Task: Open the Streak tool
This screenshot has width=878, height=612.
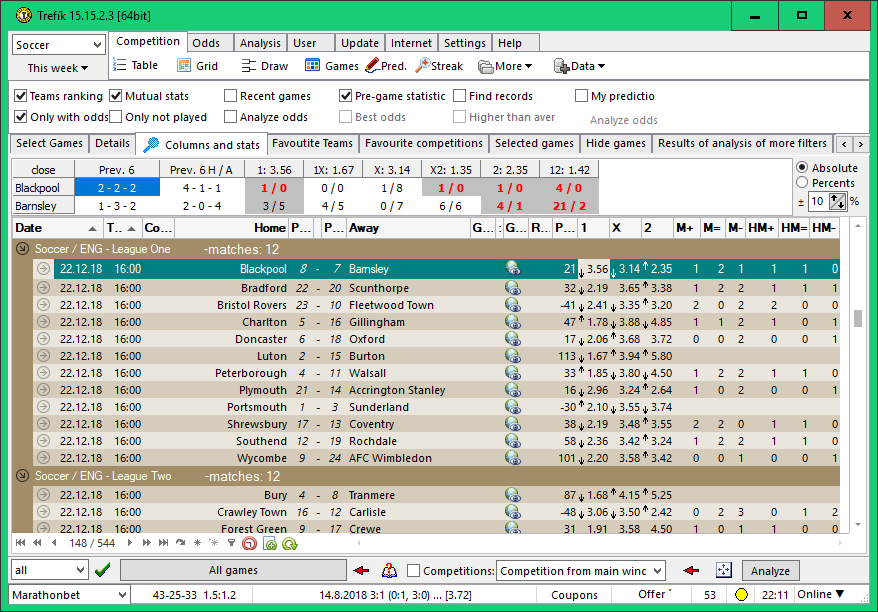Action: point(439,66)
